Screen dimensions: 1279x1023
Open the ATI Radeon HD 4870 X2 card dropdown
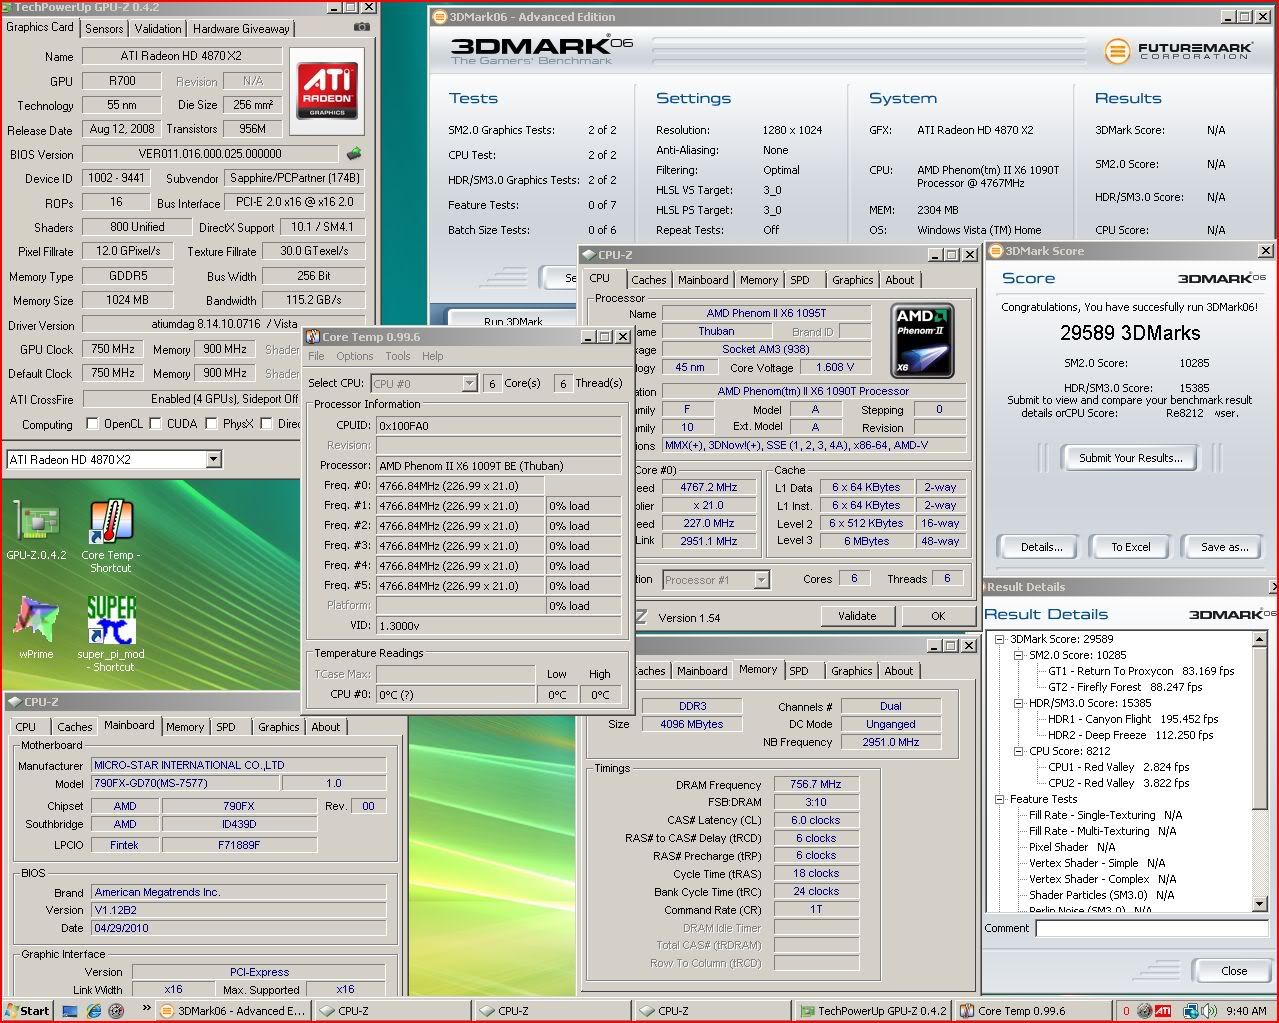[213, 460]
